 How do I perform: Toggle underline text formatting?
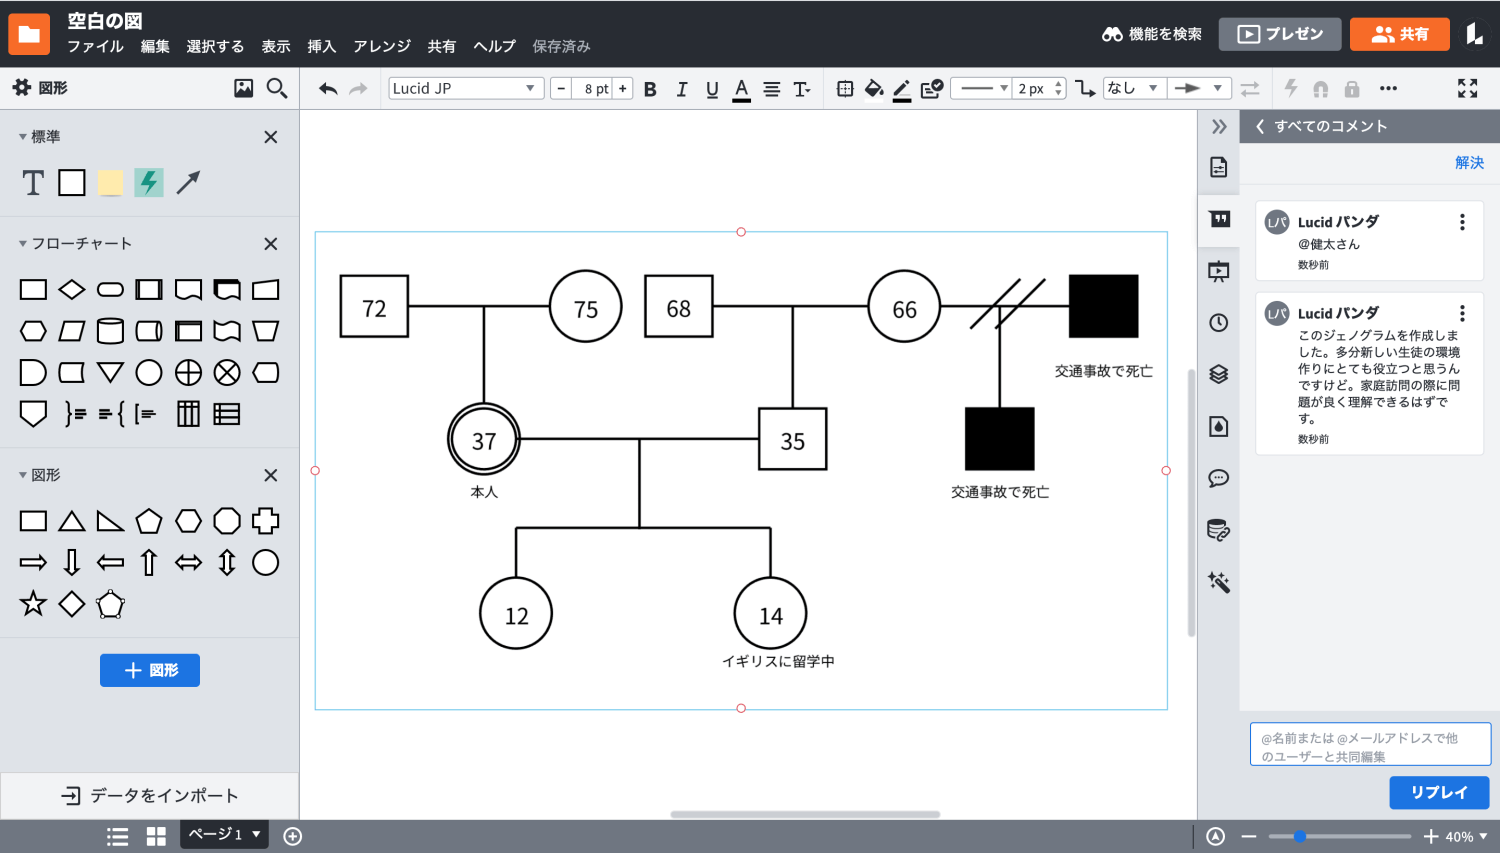(x=711, y=88)
